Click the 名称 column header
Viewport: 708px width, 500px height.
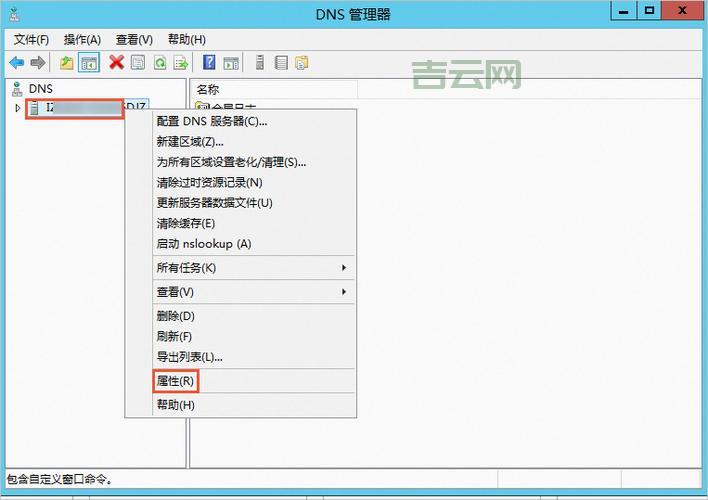click(274, 89)
